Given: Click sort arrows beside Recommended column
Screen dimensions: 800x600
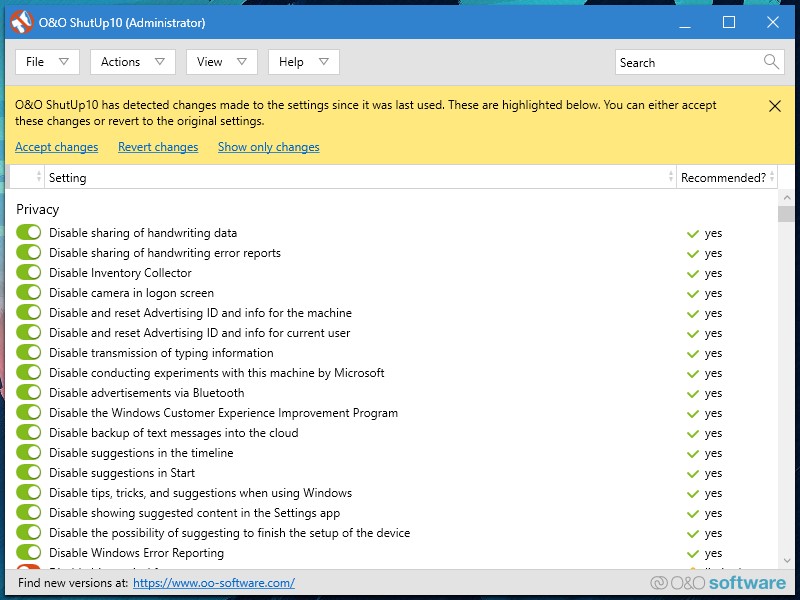Looking at the screenshot, I should 773,177.
